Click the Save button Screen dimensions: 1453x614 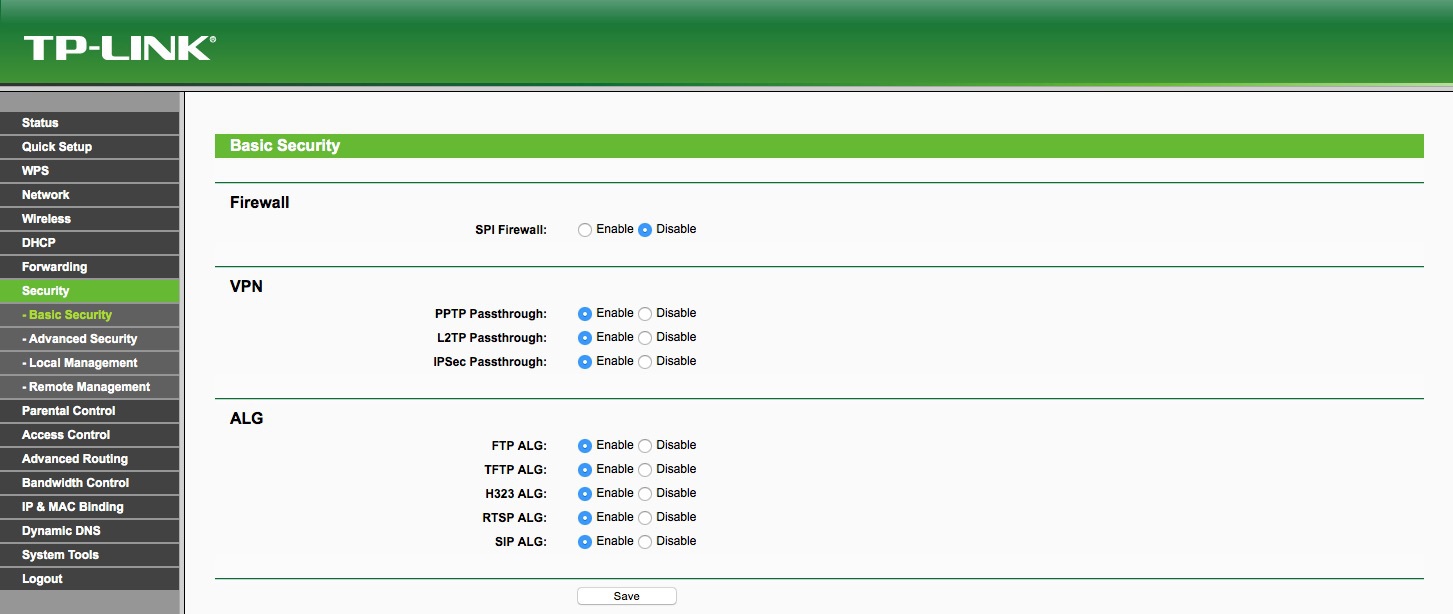[x=626, y=596]
